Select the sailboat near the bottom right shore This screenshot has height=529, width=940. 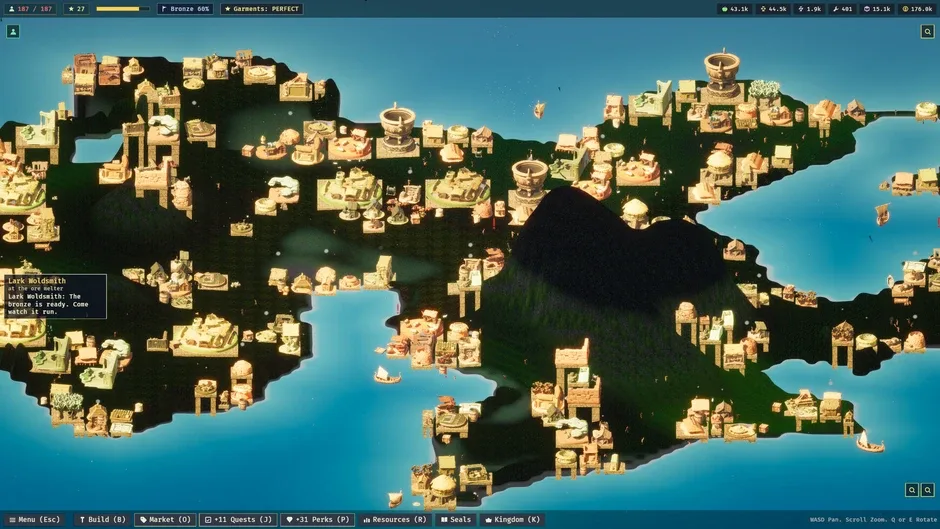(x=869, y=443)
